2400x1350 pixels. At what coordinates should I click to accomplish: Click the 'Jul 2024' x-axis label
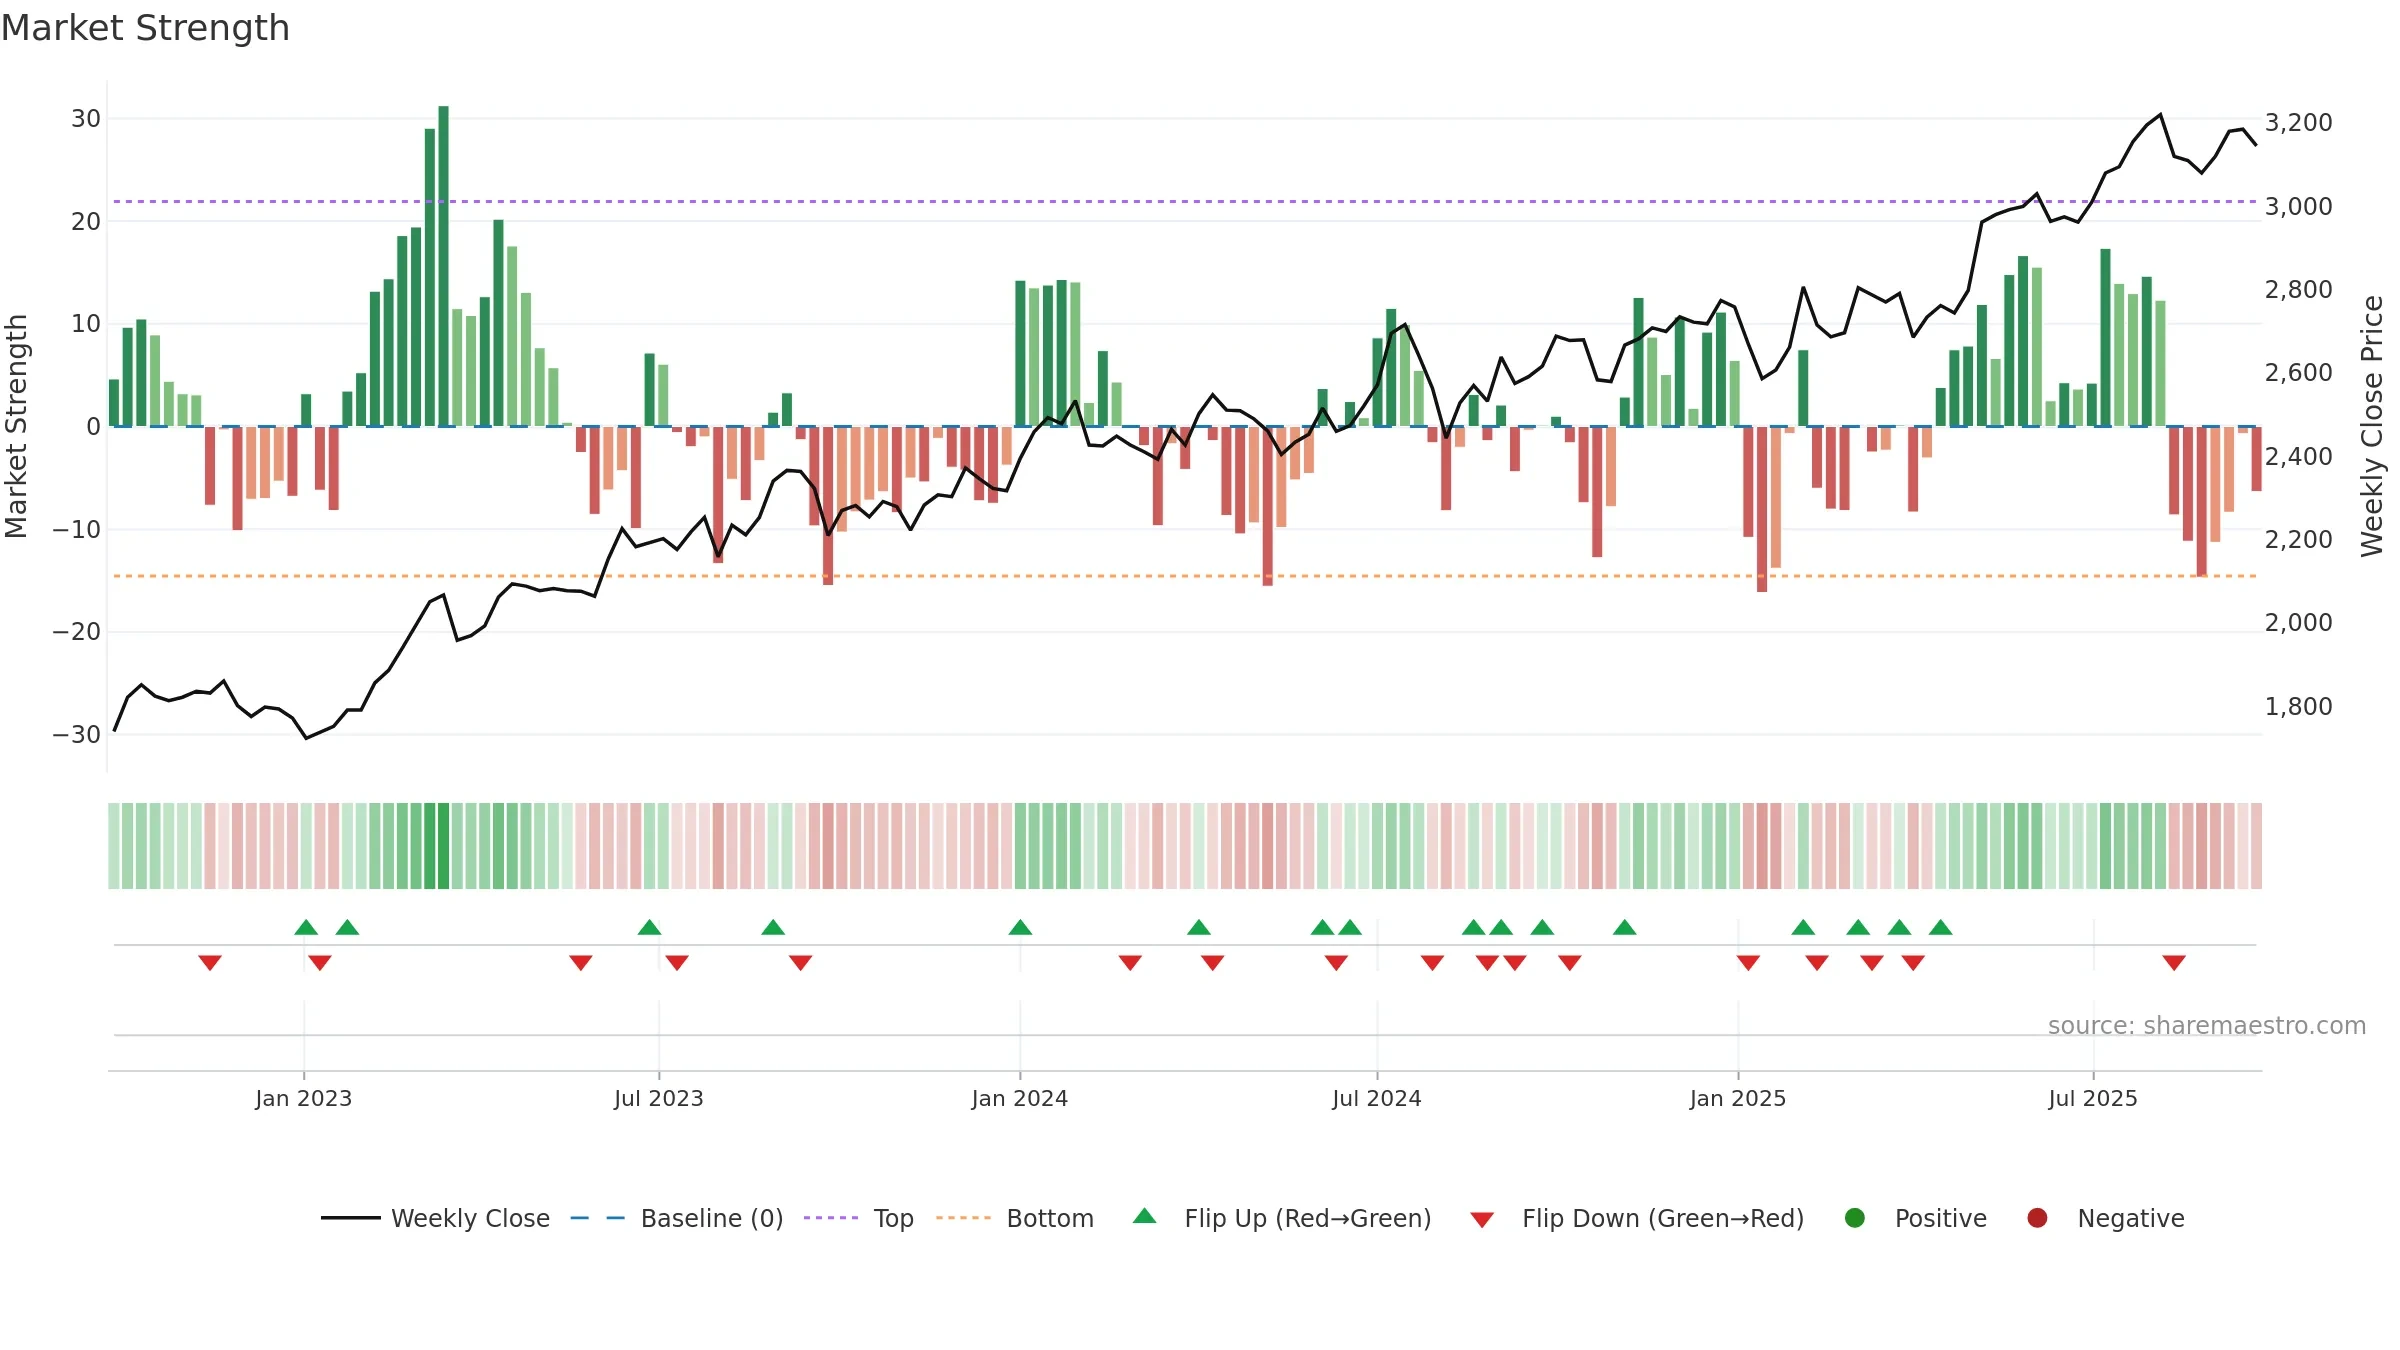[1377, 1099]
